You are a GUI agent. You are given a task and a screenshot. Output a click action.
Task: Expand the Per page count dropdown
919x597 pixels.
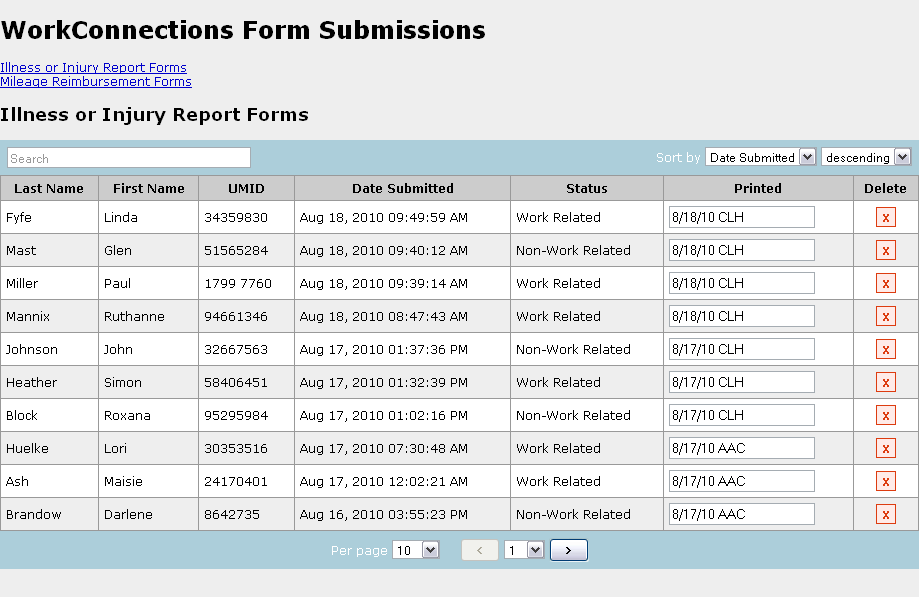pyautogui.click(x=416, y=550)
